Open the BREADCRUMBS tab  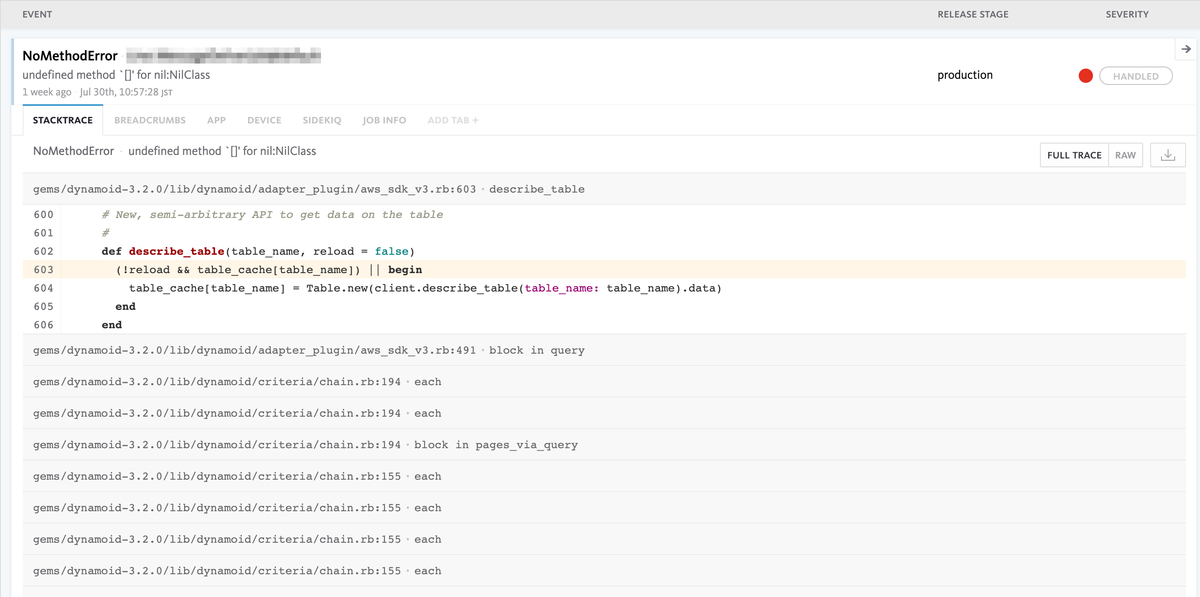(x=150, y=120)
